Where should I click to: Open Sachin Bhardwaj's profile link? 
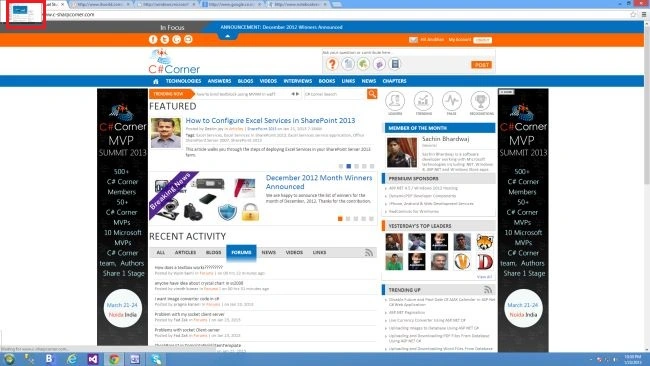[446, 139]
